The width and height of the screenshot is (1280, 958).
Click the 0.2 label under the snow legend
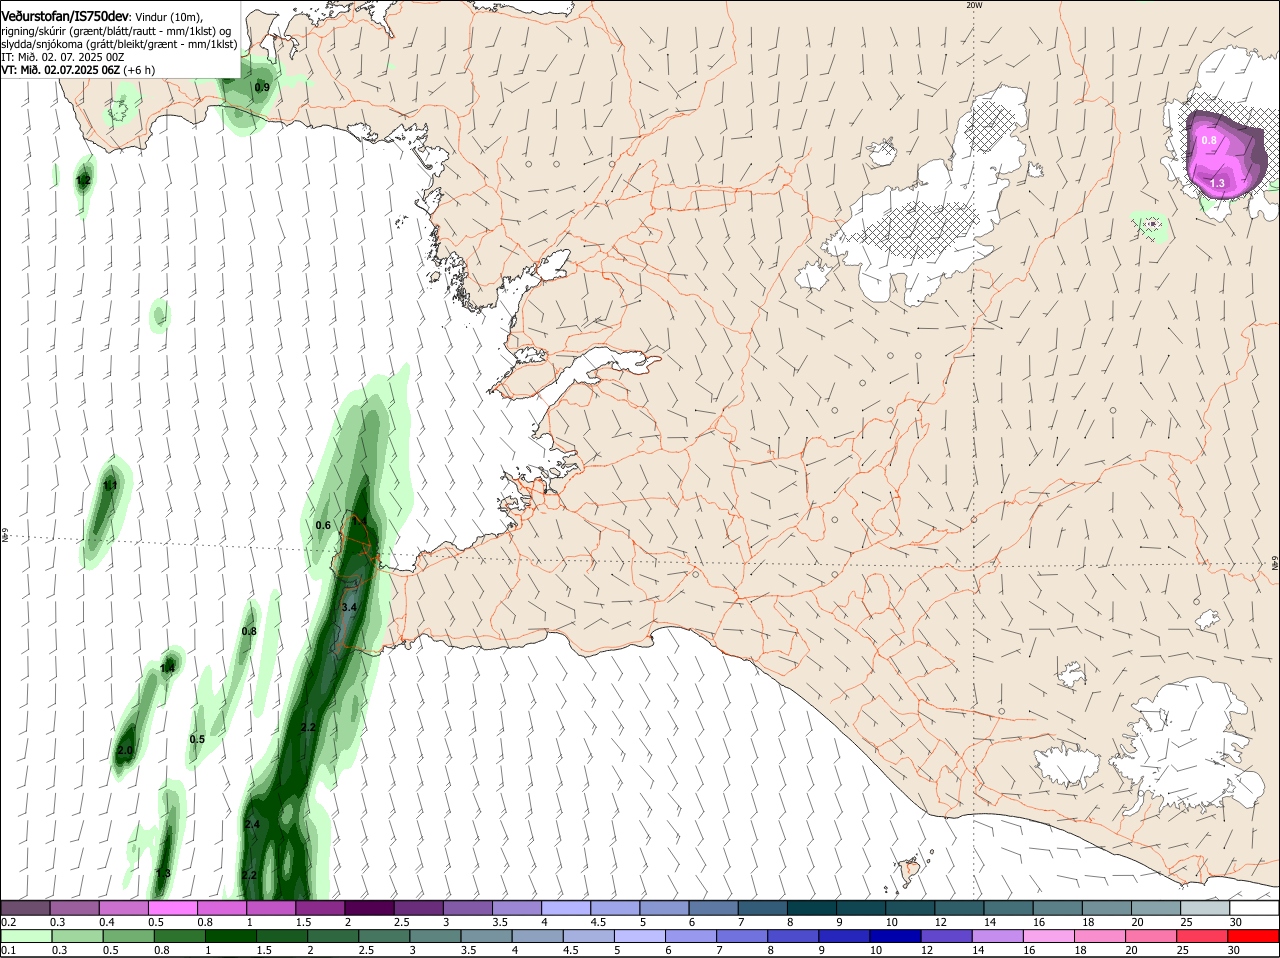point(8,921)
